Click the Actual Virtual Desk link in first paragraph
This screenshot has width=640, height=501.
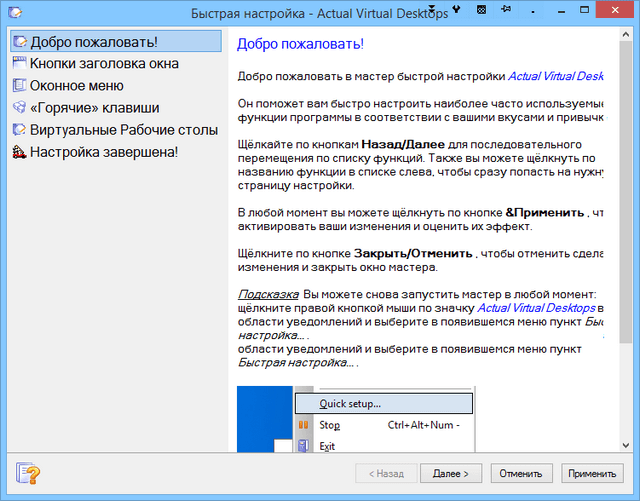[556, 76]
